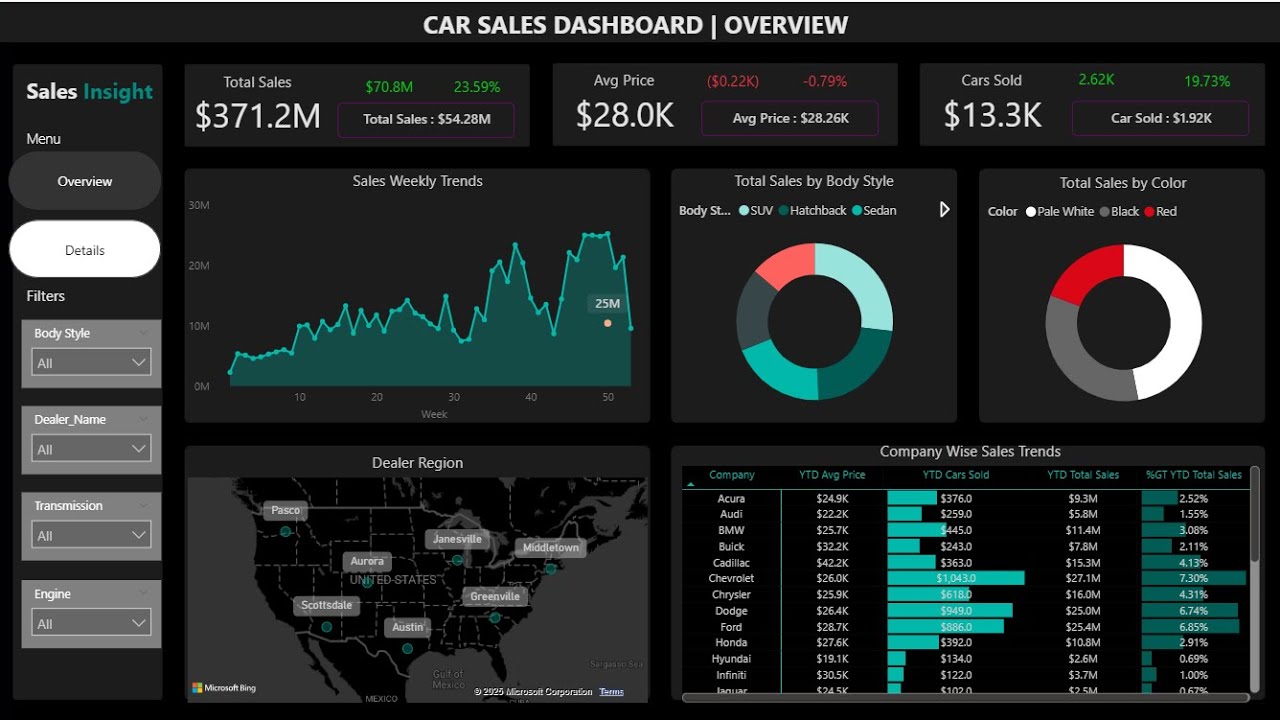The width and height of the screenshot is (1280, 720).
Task: Select the Audi company row
Action: coord(965,514)
